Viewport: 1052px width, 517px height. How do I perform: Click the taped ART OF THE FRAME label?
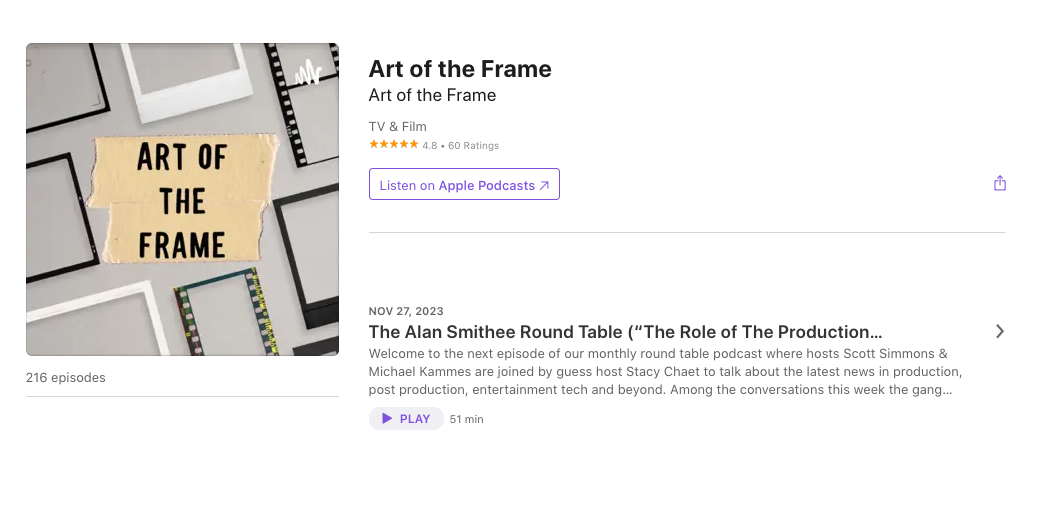point(181,200)
